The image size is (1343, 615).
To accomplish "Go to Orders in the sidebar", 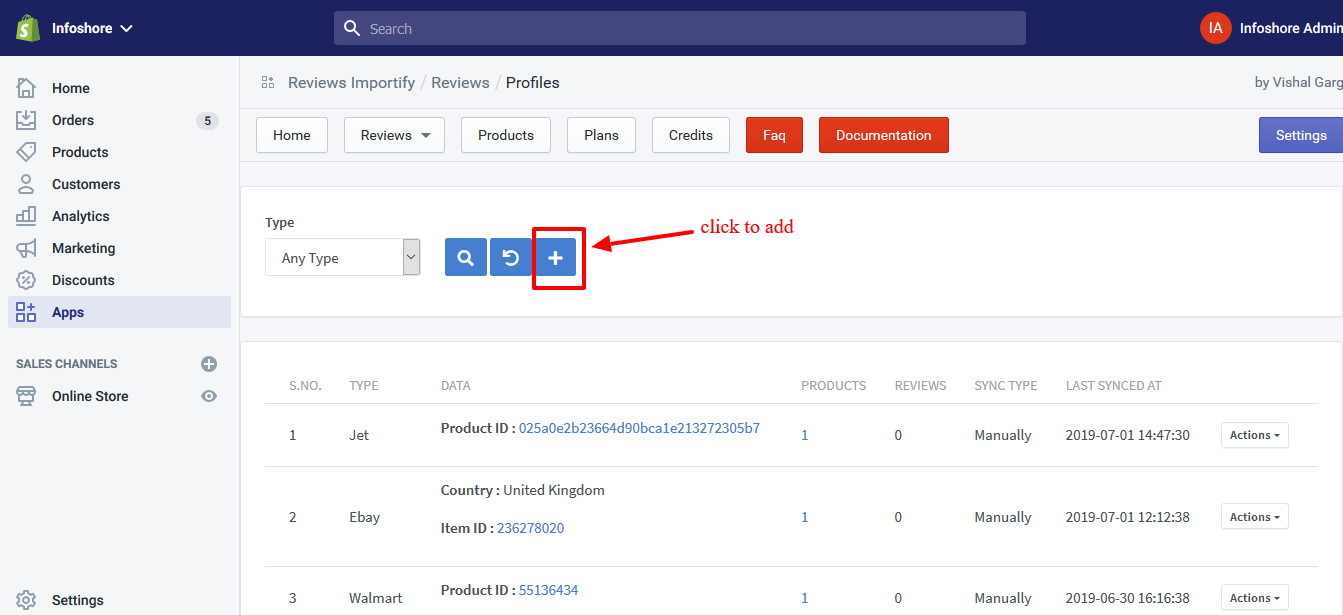I will pyautogui.click(x=73, y=120).
